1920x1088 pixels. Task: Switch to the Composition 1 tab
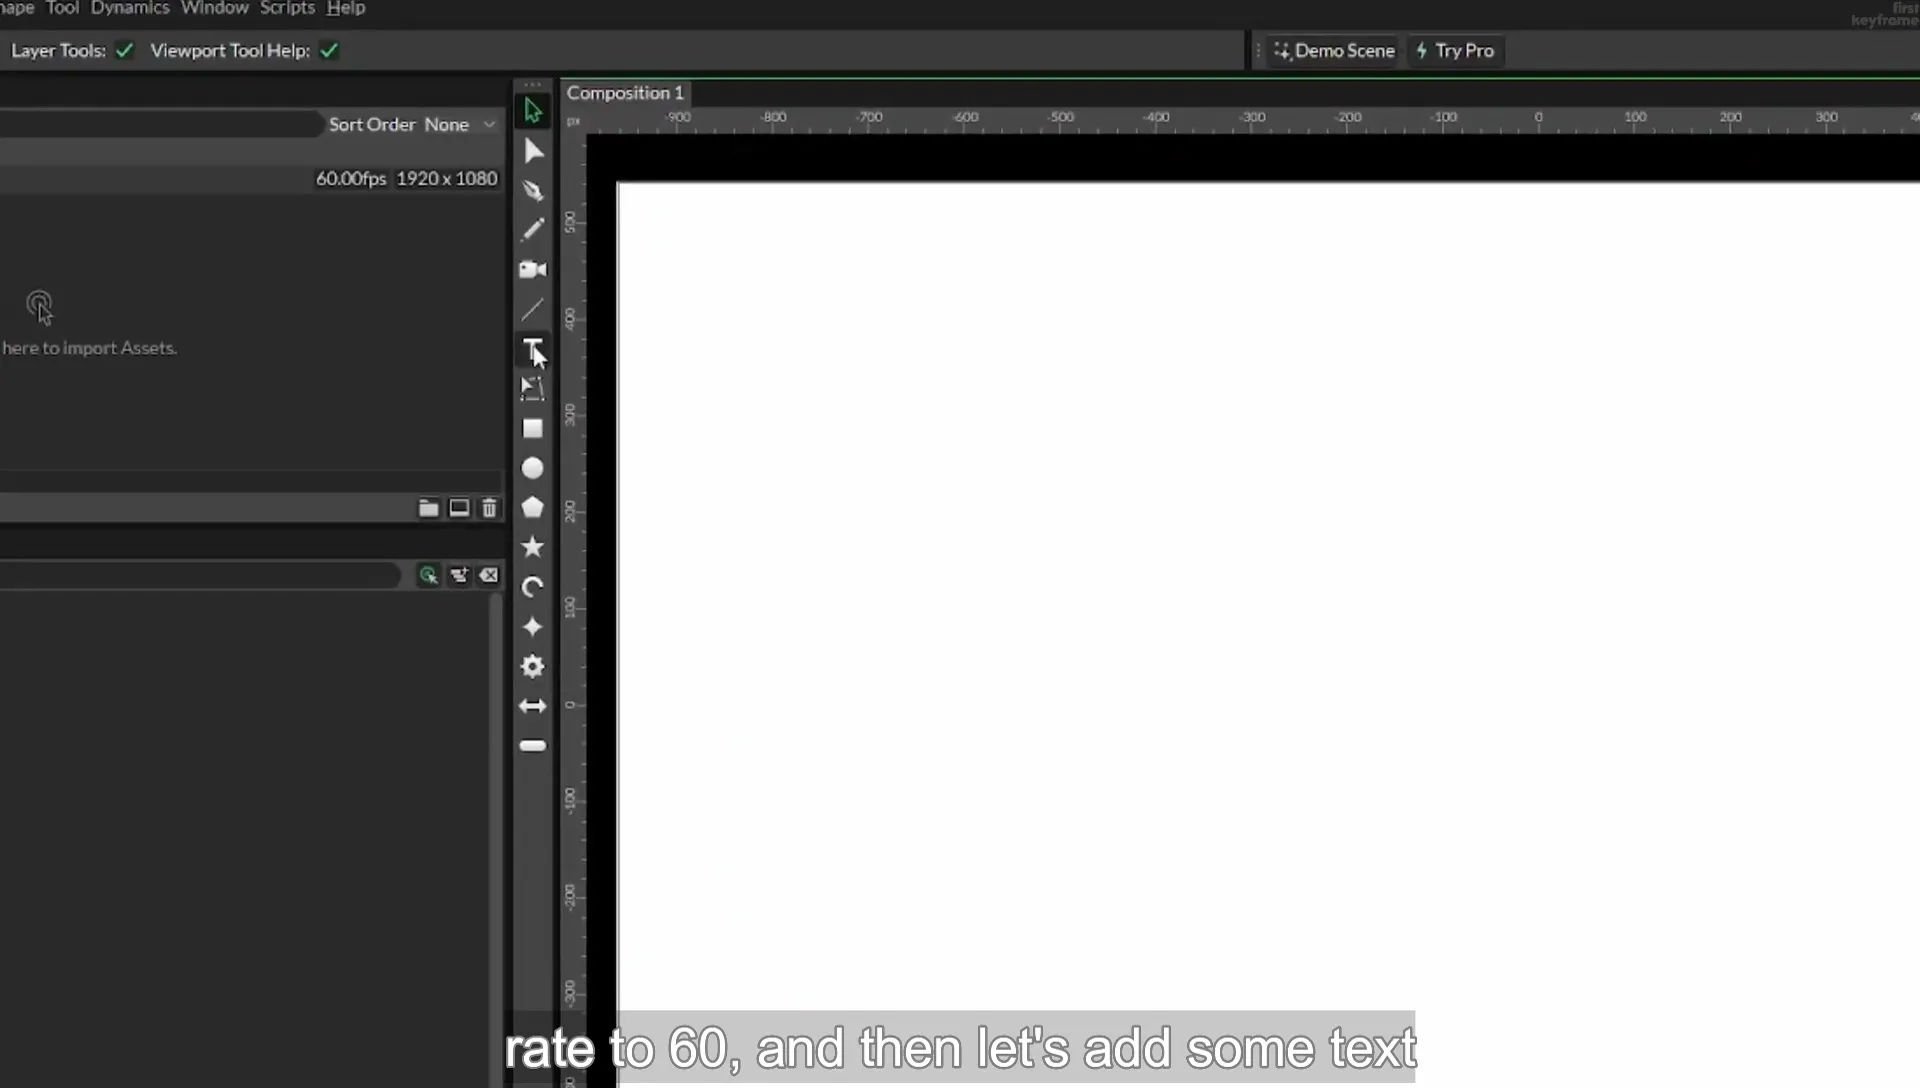[x=625, y=93]
